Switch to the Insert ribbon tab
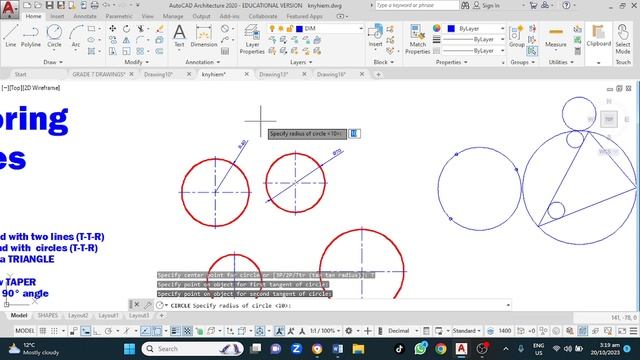Screen dimensions: 640x360 click(57, 16)
